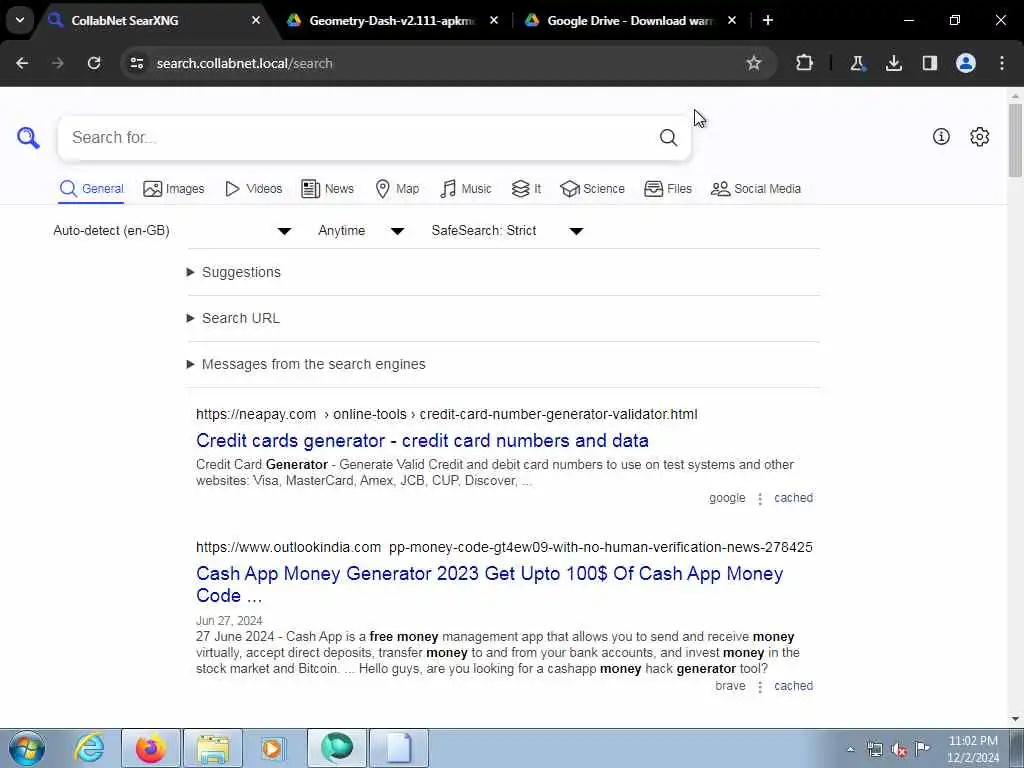This screenshot has width=1024, height=768.
Task: Select the Map search category
Action: click(397, 189)
